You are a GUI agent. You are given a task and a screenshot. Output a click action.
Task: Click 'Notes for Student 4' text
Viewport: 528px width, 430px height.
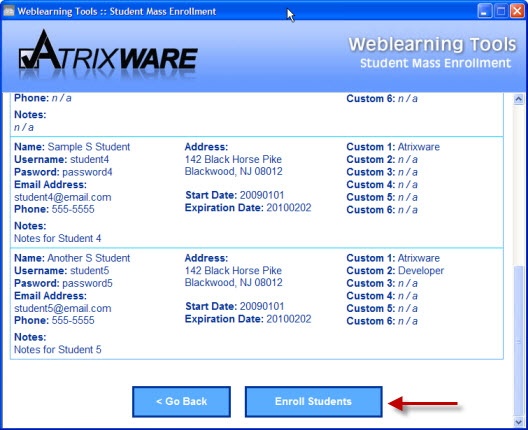pos(58,238)
